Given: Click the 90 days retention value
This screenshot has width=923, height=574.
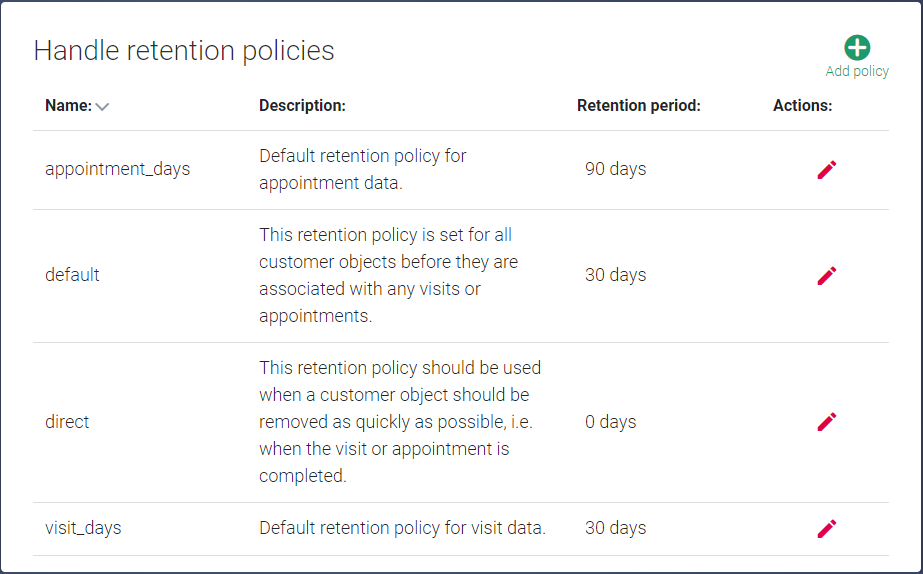Looking at the screenshot, I should coord(616,169).
